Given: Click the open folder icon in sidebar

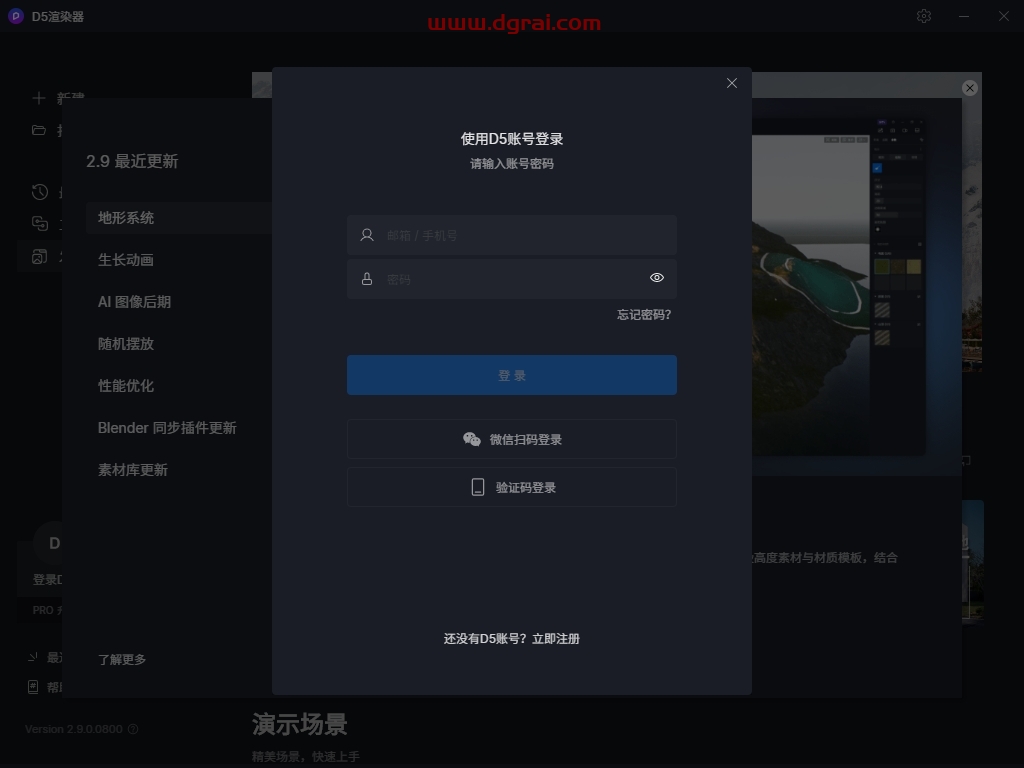Looking at the screenshot, I should pyautogui.click(x=39, y=130).
